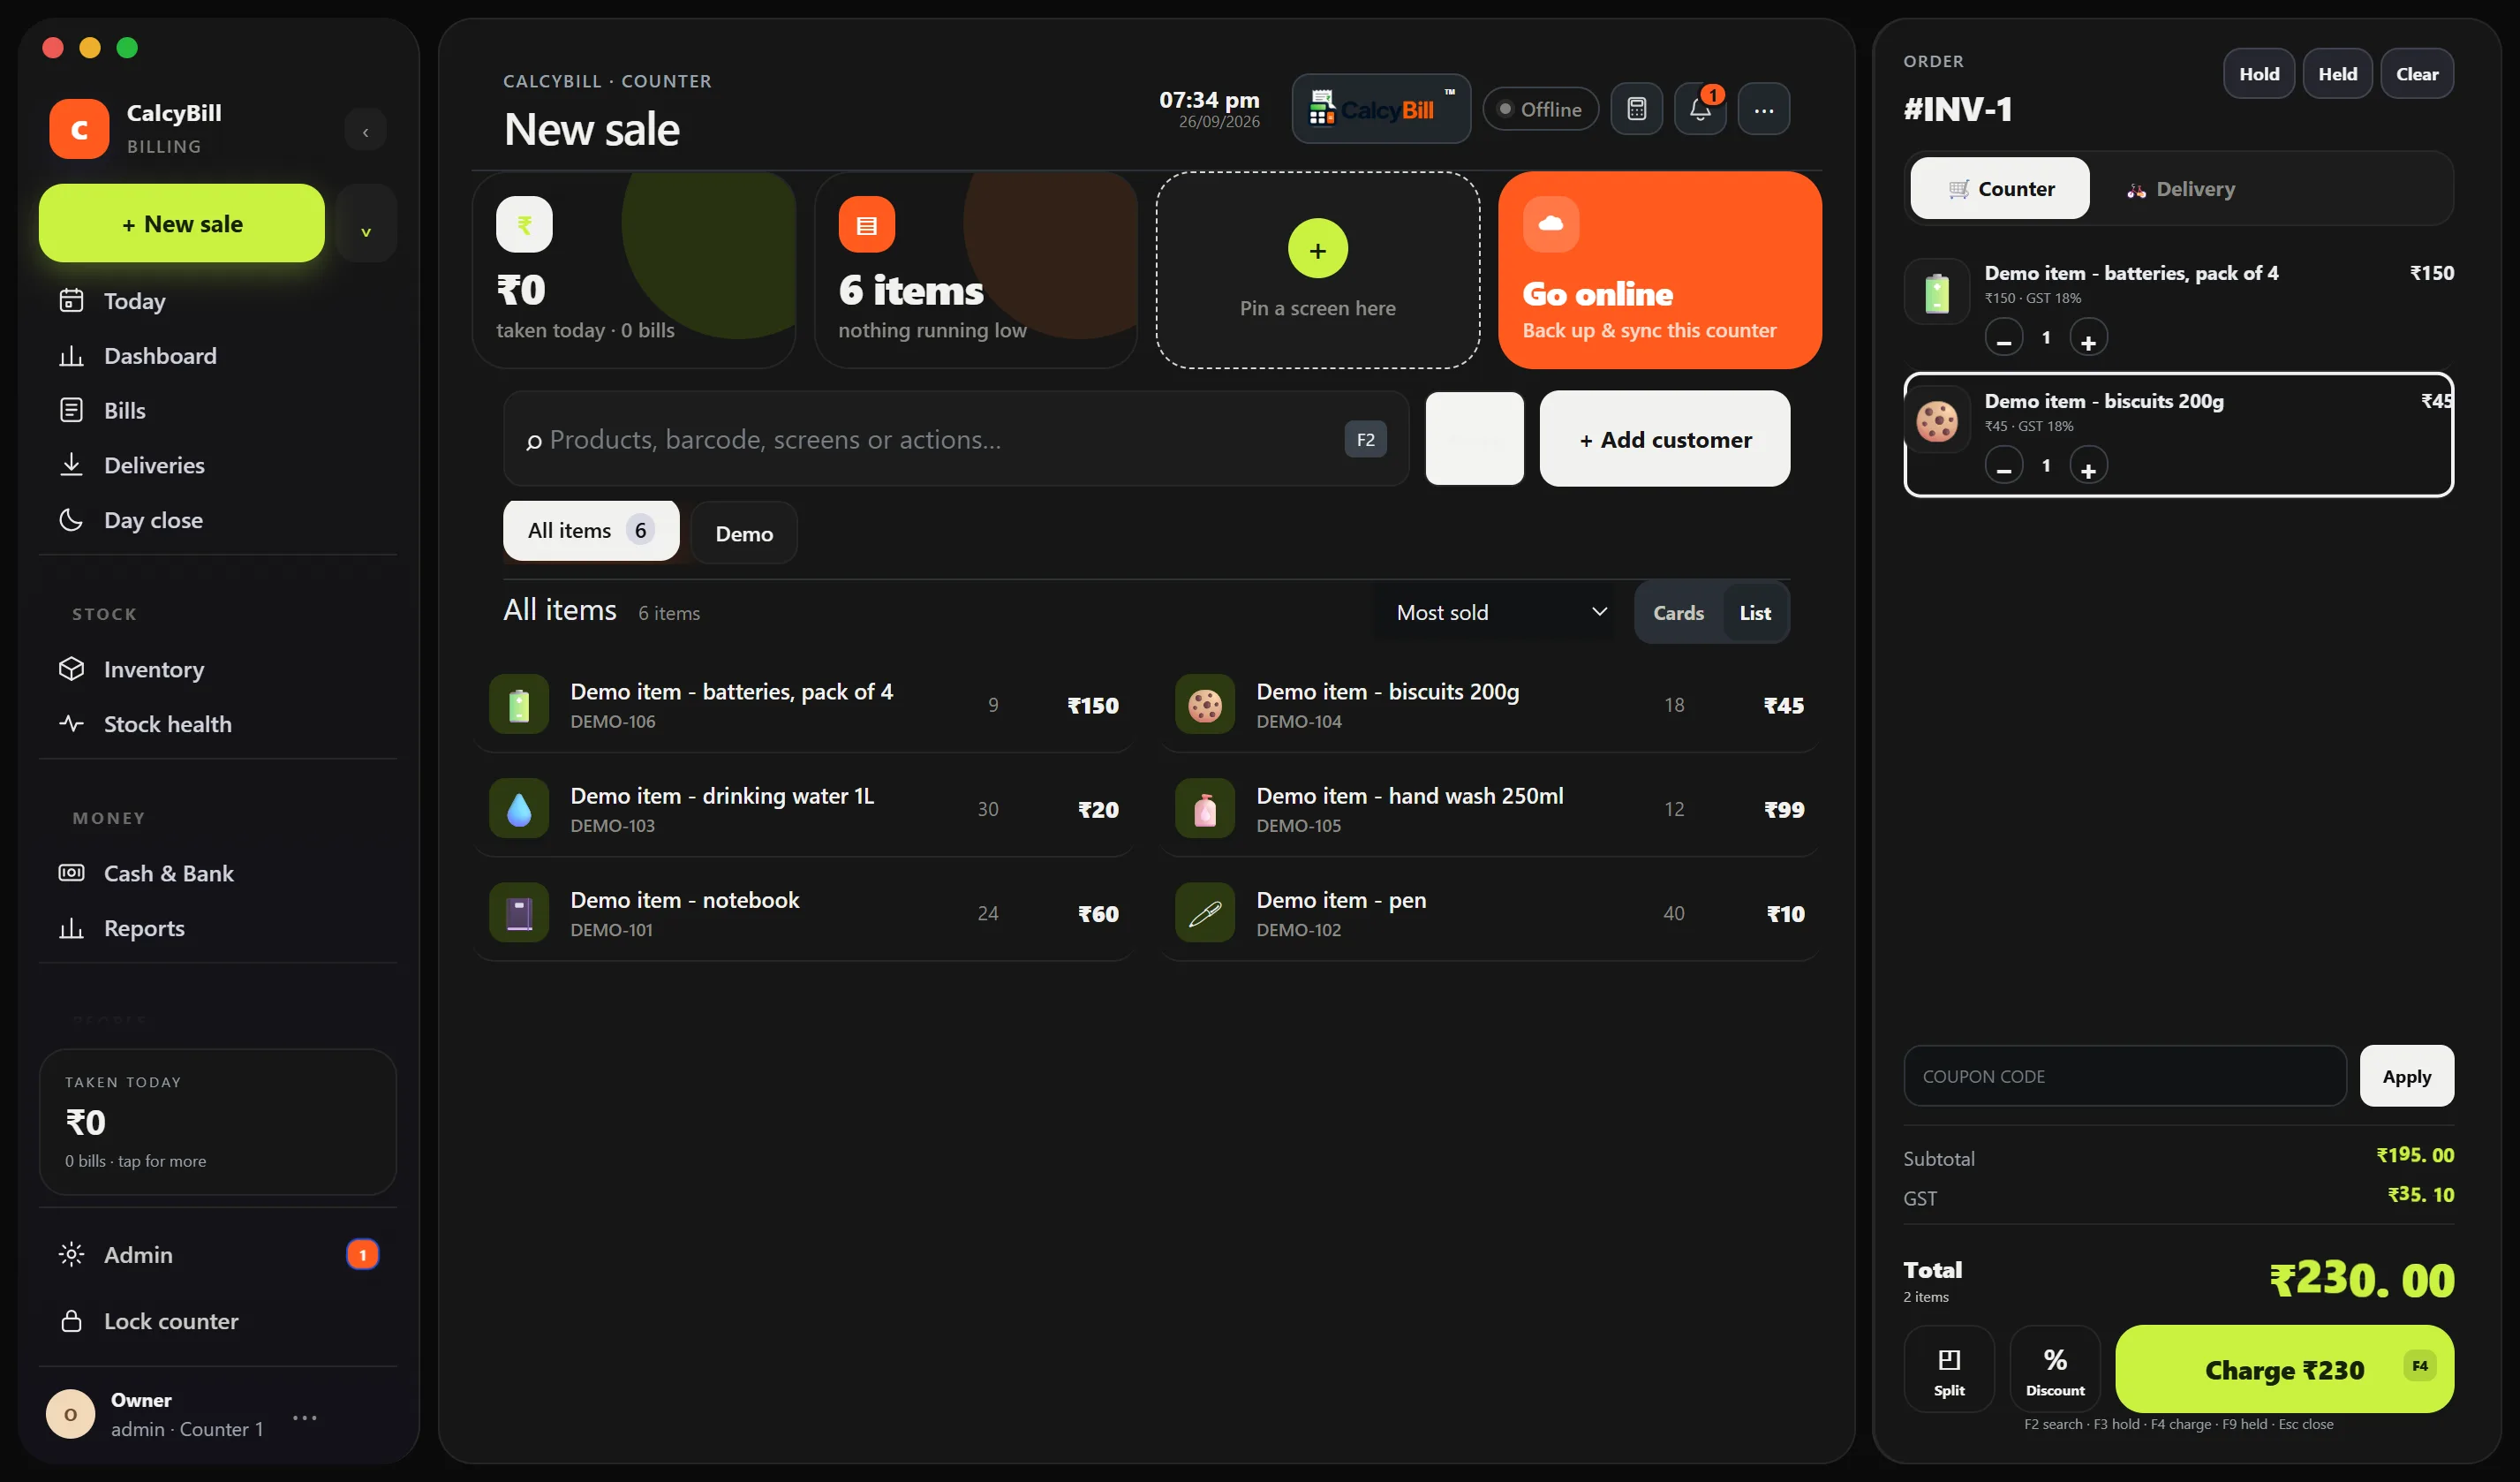Click the orange list icon on 6 items card

click(x=866, y=225)
